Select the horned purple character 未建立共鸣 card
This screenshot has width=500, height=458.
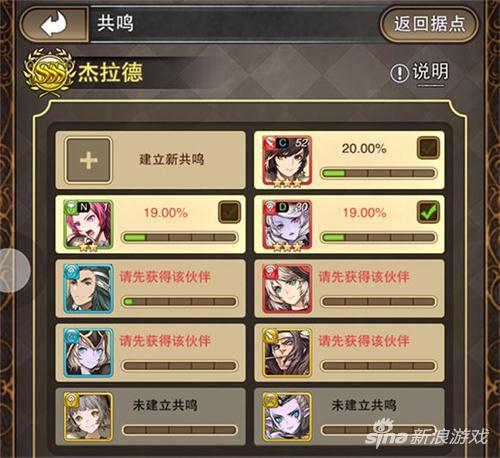click(349, 417)
